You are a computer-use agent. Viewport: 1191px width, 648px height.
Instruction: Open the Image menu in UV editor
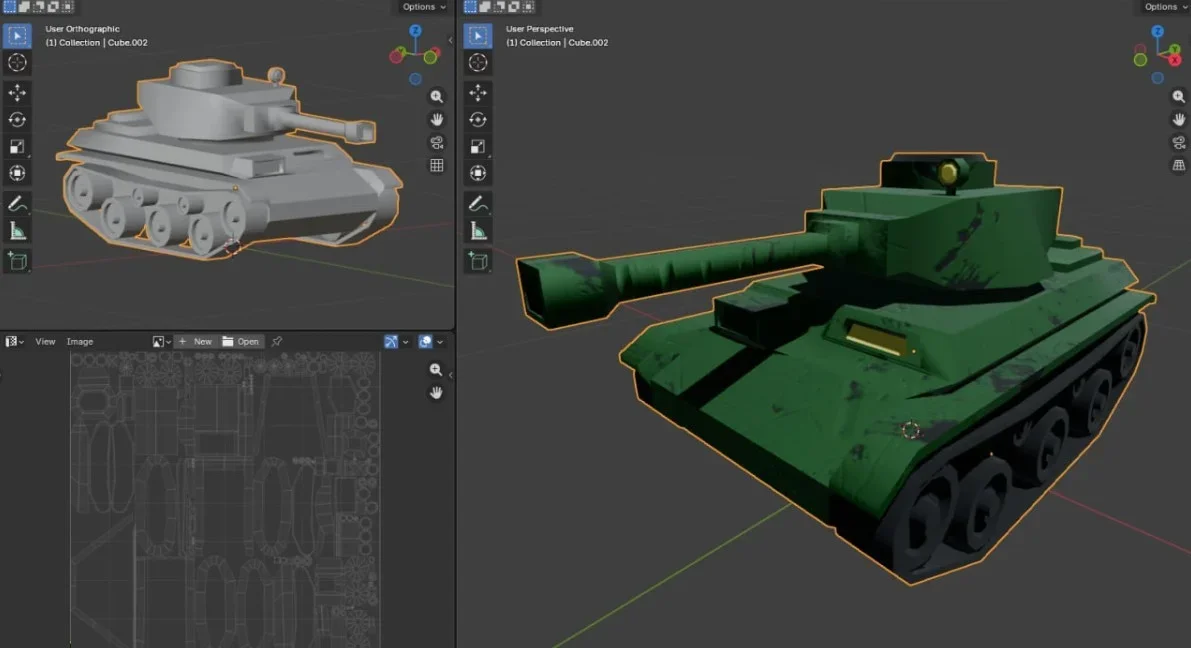(x=80, y=342)
